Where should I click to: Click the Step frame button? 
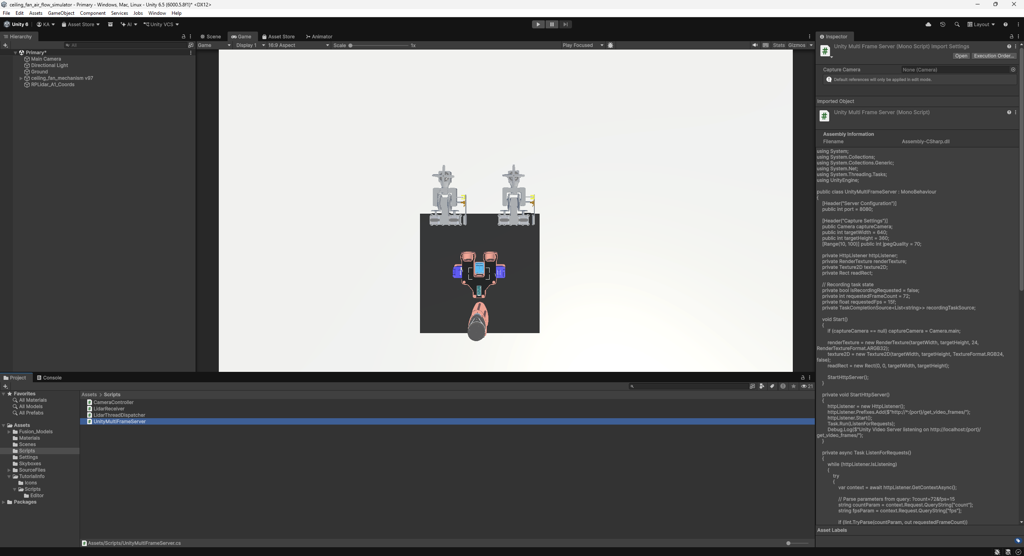pyautogui.click(x=566, y=24)
